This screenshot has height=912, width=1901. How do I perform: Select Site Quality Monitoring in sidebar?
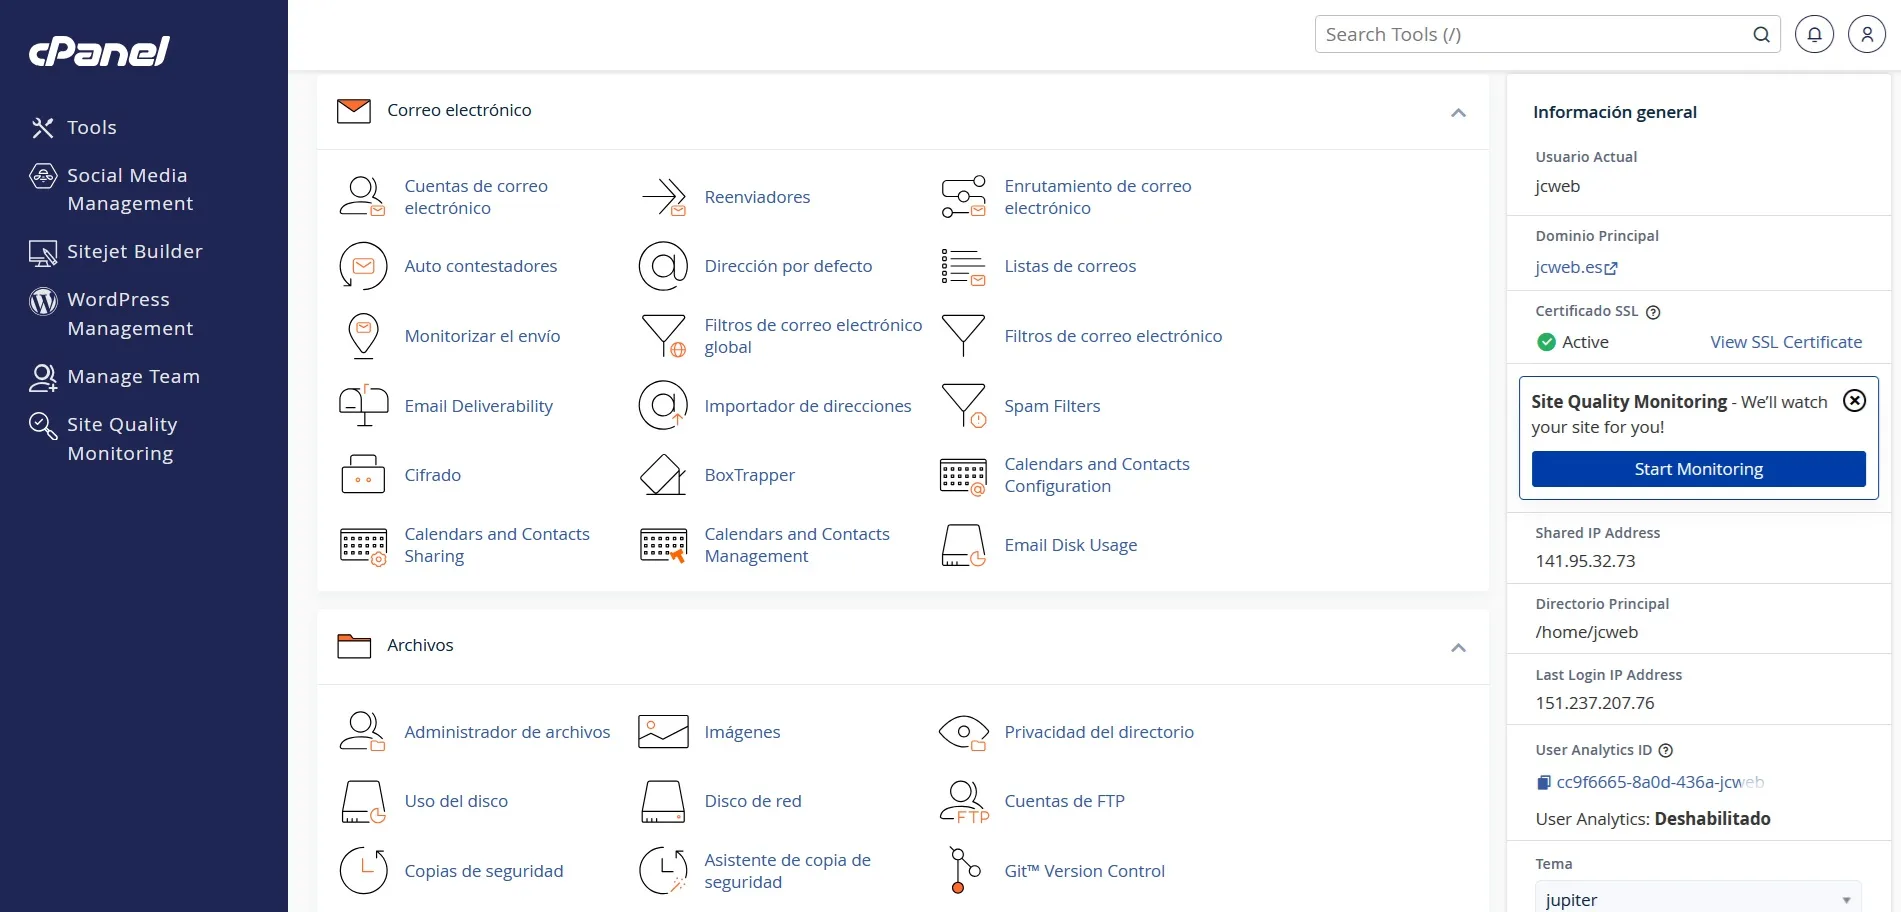tap(121, 439)
